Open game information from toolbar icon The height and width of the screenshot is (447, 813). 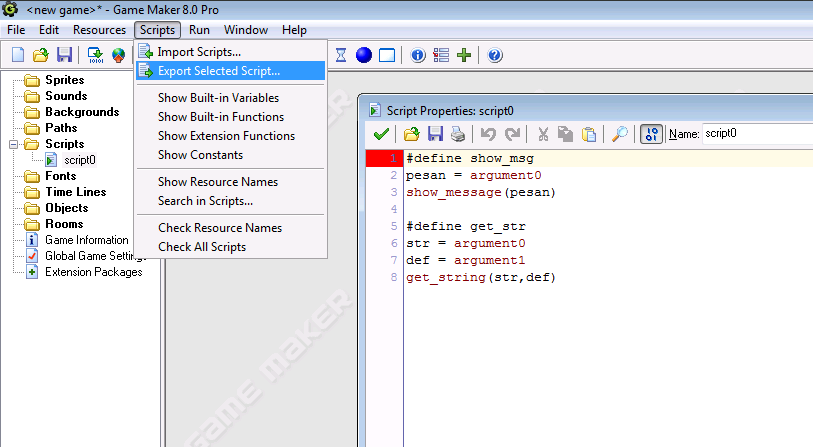pos(418,55)
